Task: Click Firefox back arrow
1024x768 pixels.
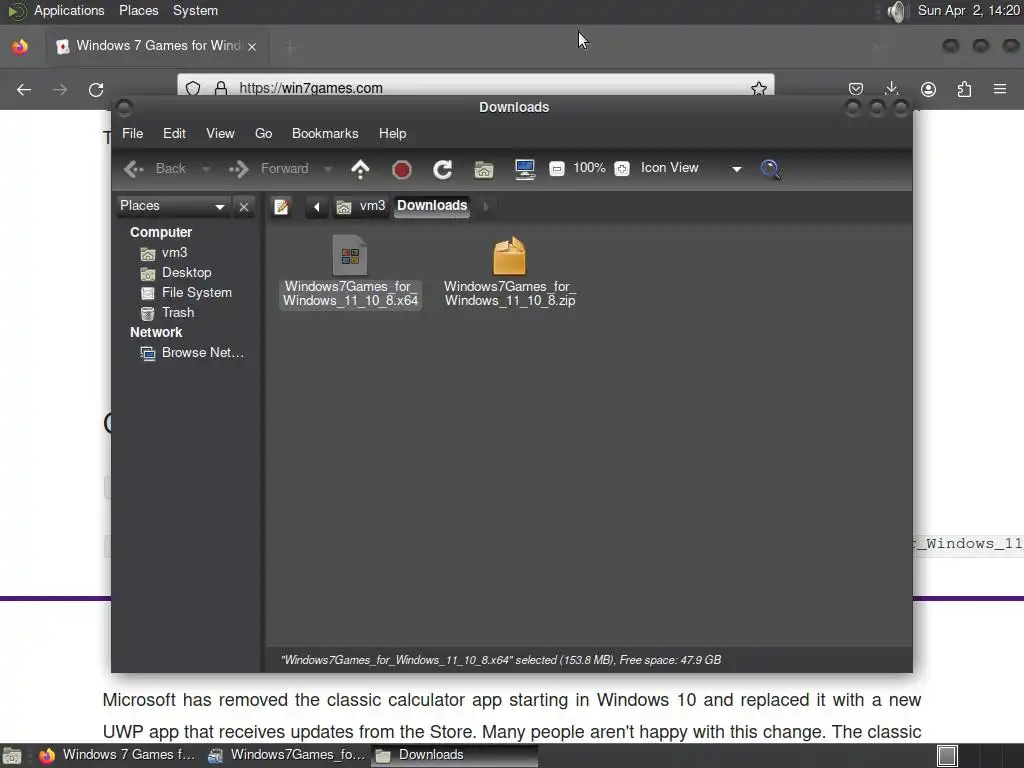Action: tap(24, 89)
